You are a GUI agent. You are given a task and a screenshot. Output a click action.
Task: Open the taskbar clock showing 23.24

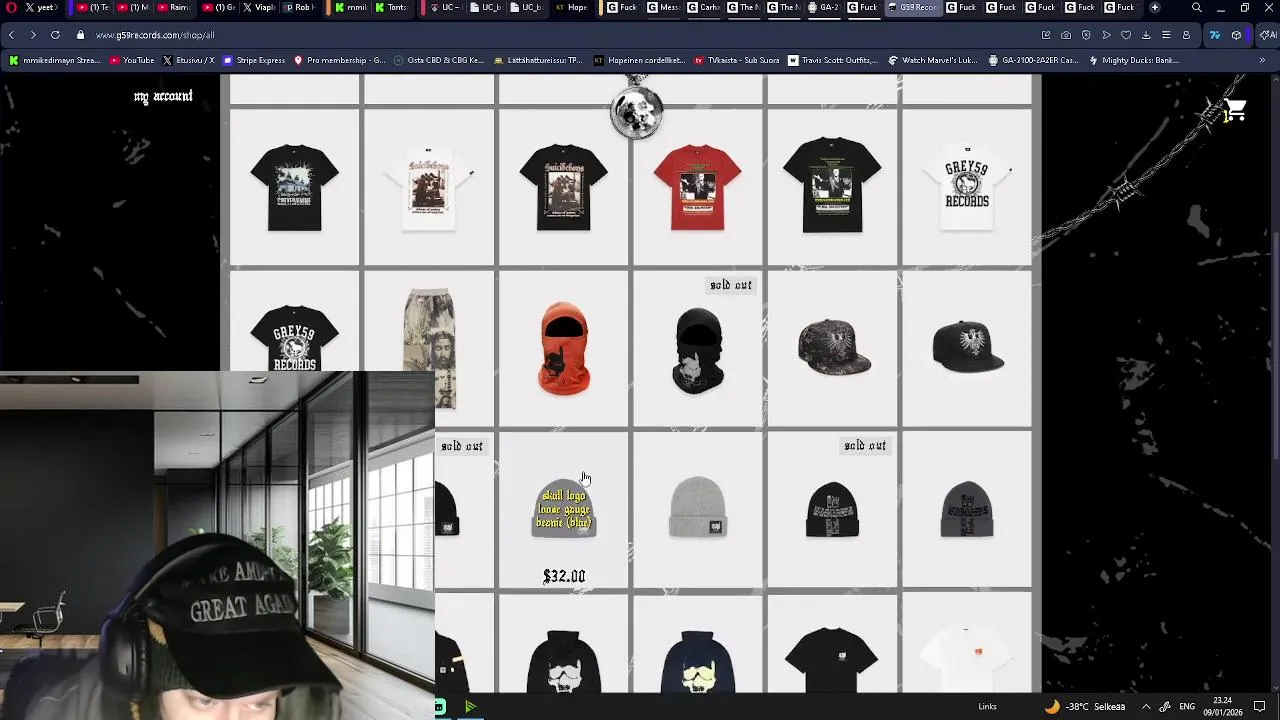1222,706
